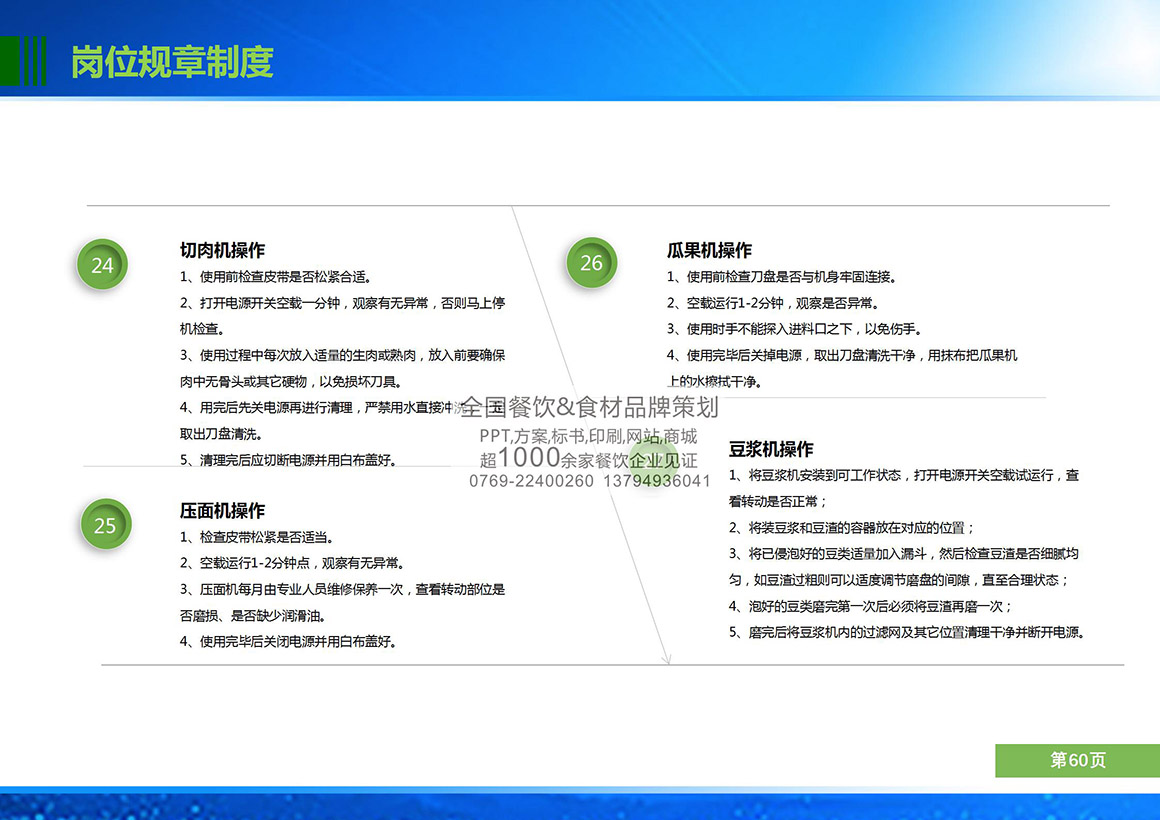The height and width of the screenshot is (820, 1160).
Task: Click the phone number 0769-22400260
Action: coord(531,481)
